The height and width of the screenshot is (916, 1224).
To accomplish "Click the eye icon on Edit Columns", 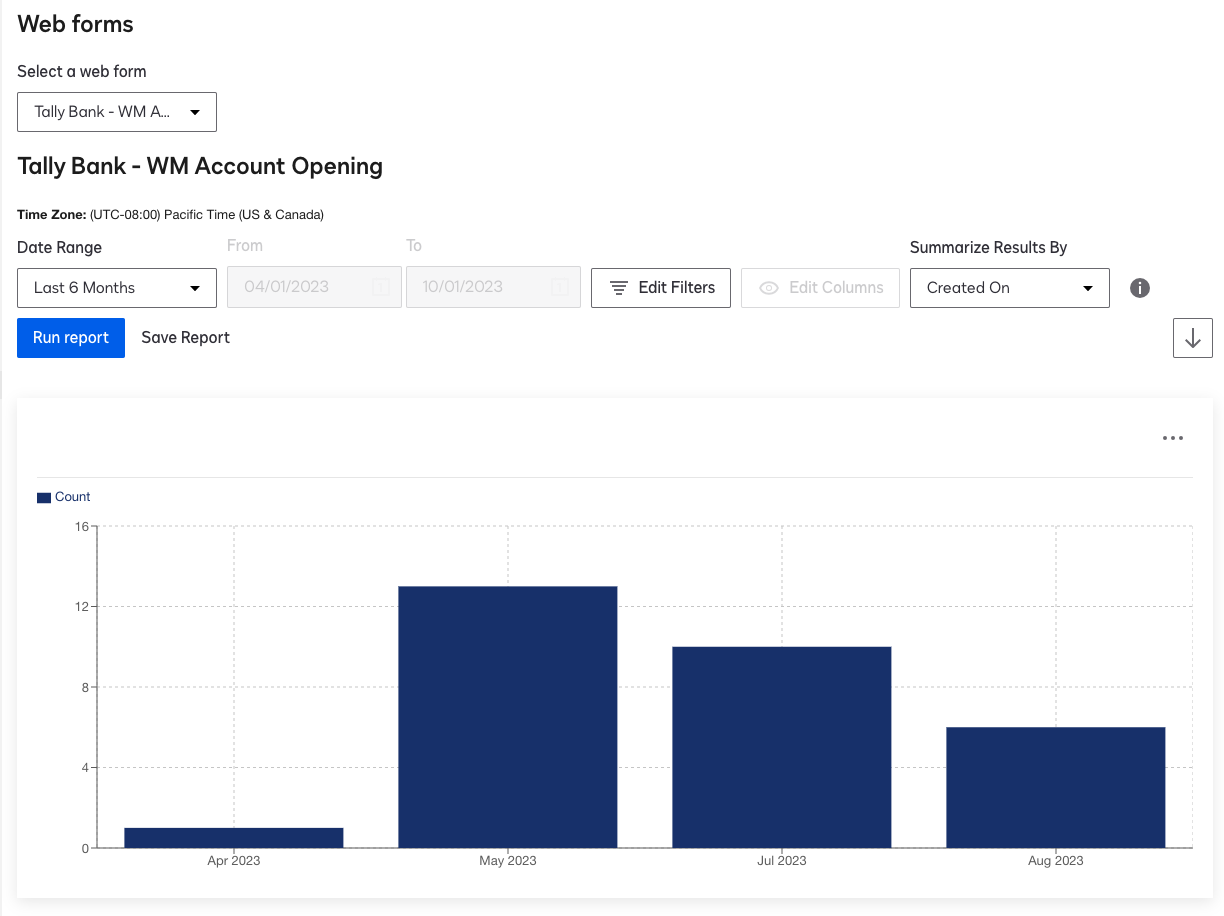I will tap(769, 288).
